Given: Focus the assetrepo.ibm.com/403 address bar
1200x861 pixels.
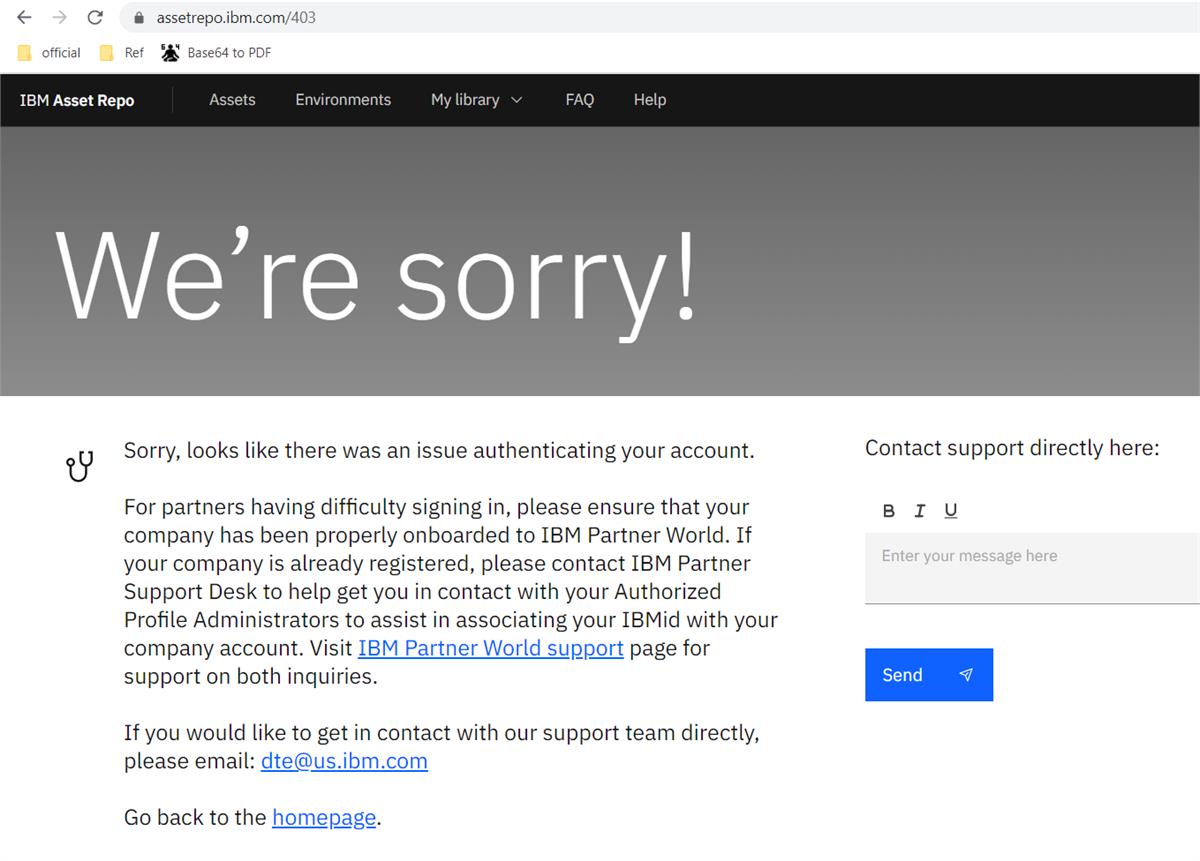Looking at the screenshot, I should [660, 17].
